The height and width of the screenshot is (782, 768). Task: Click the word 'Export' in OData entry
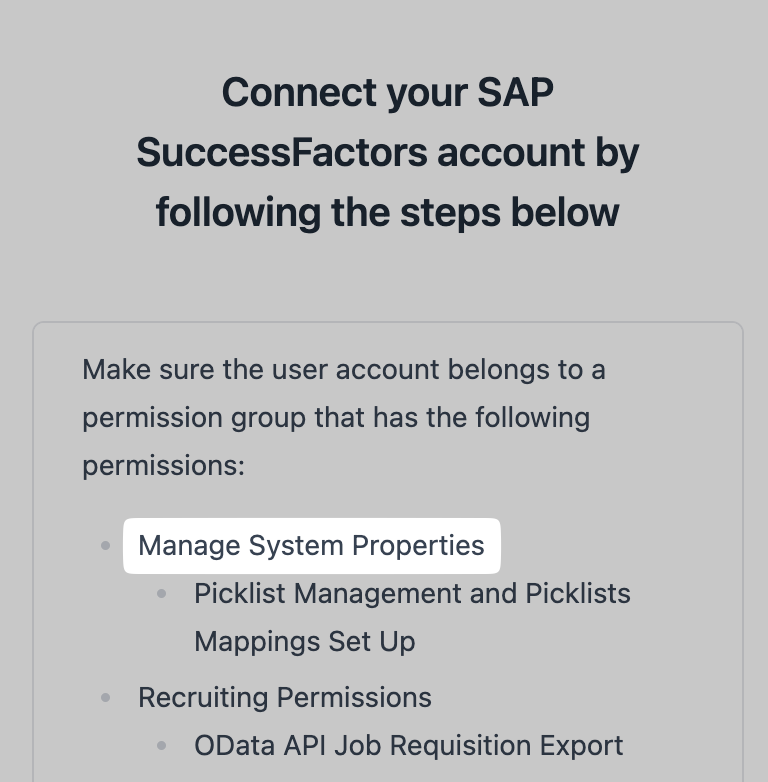click(581, 745)
